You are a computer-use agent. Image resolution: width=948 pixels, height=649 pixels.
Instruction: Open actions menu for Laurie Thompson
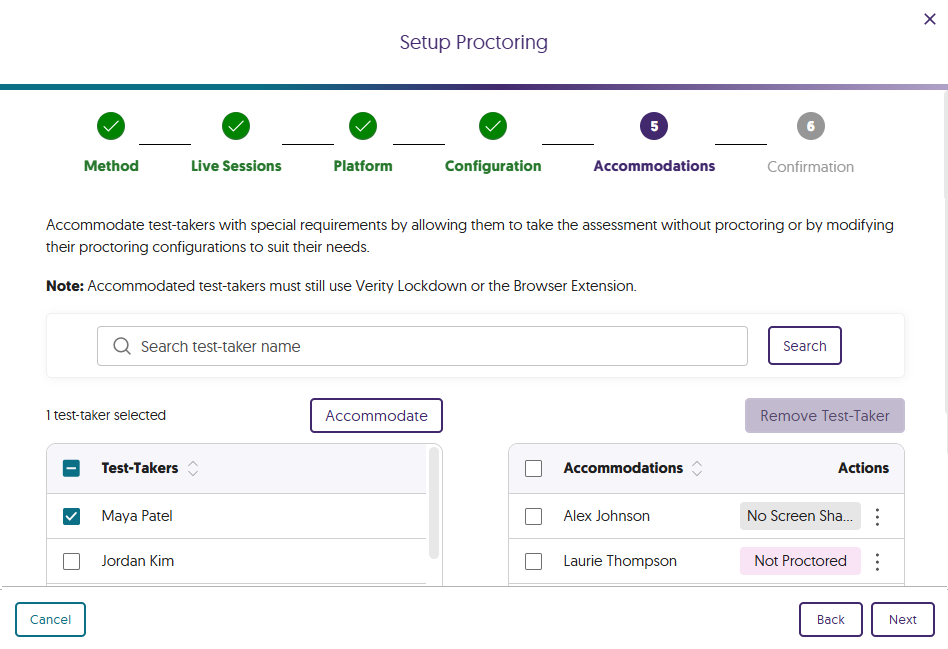pyautogui.click(x=877, y=561)
